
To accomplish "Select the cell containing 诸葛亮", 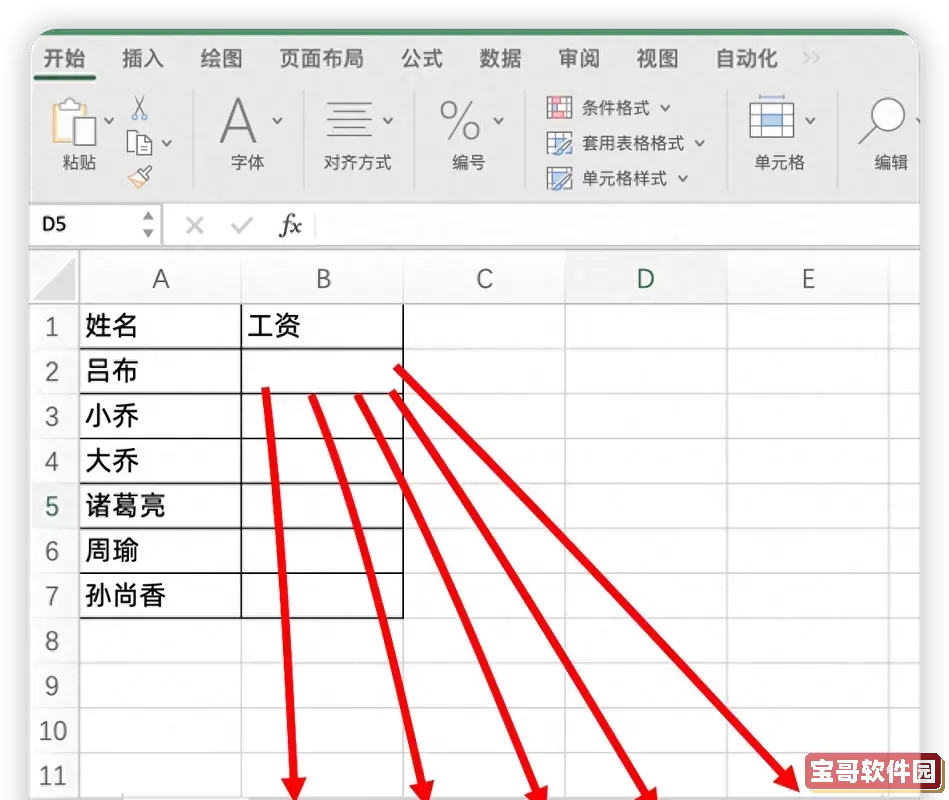I will click(160, 506).
